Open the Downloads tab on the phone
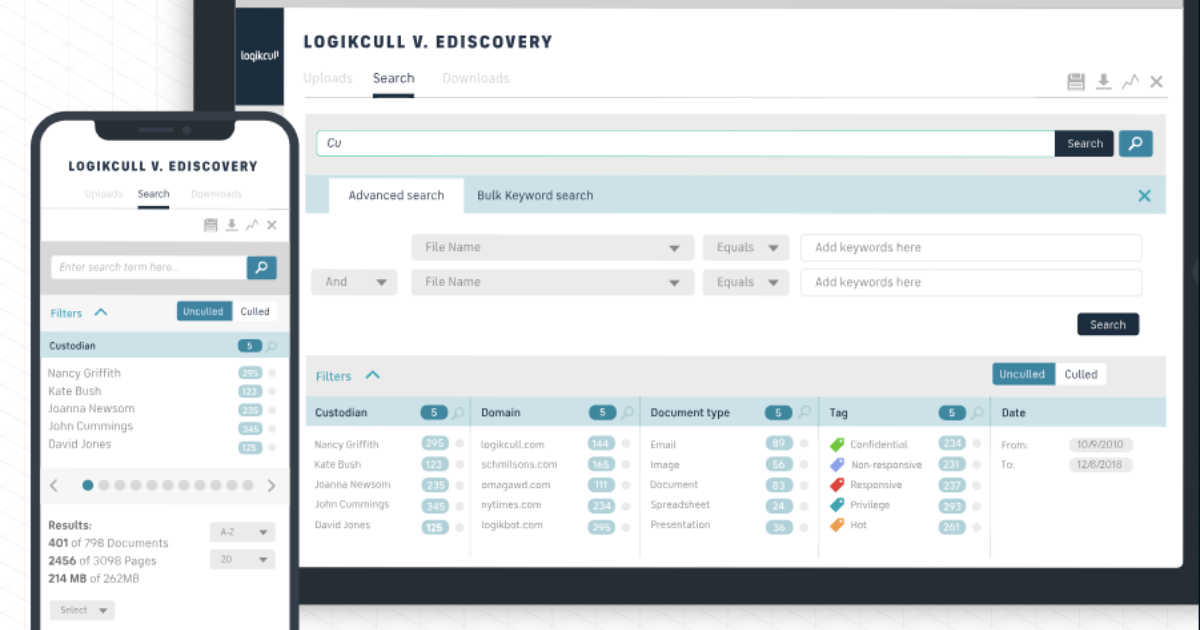The image size is (1200, 630). [216, 194]
